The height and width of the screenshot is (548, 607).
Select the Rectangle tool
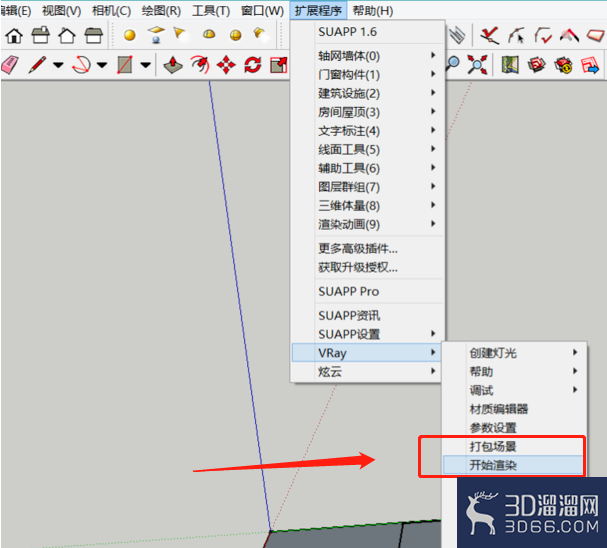125,65
